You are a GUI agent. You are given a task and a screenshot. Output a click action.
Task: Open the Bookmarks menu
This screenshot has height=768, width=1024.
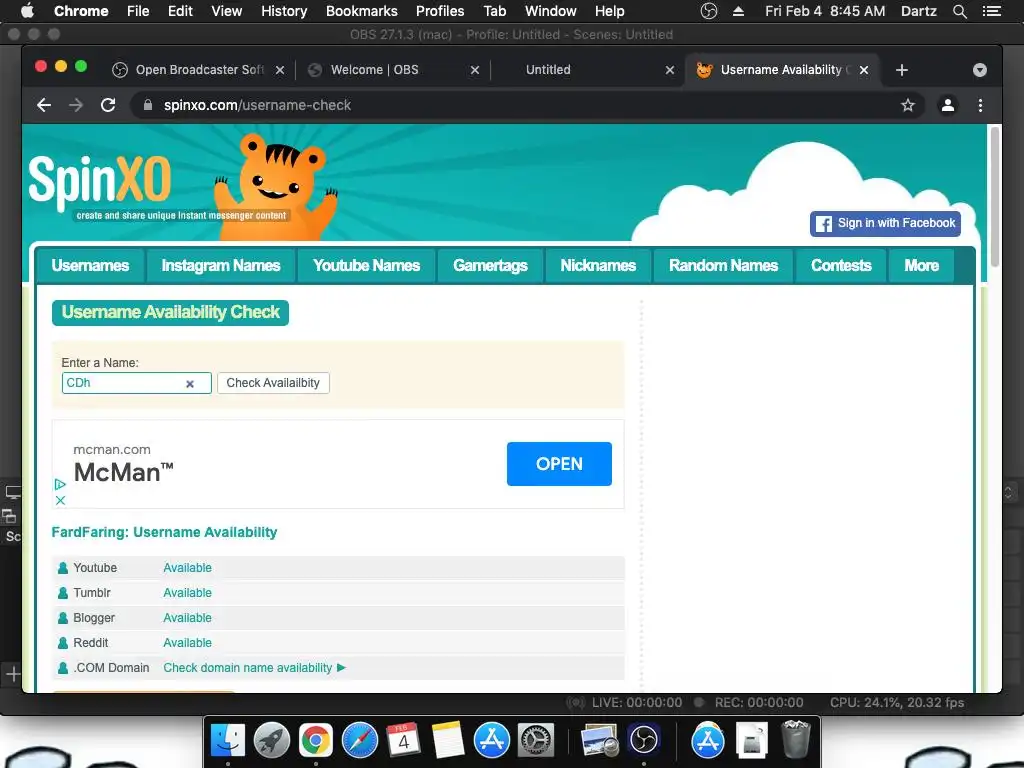pos(361,11)
